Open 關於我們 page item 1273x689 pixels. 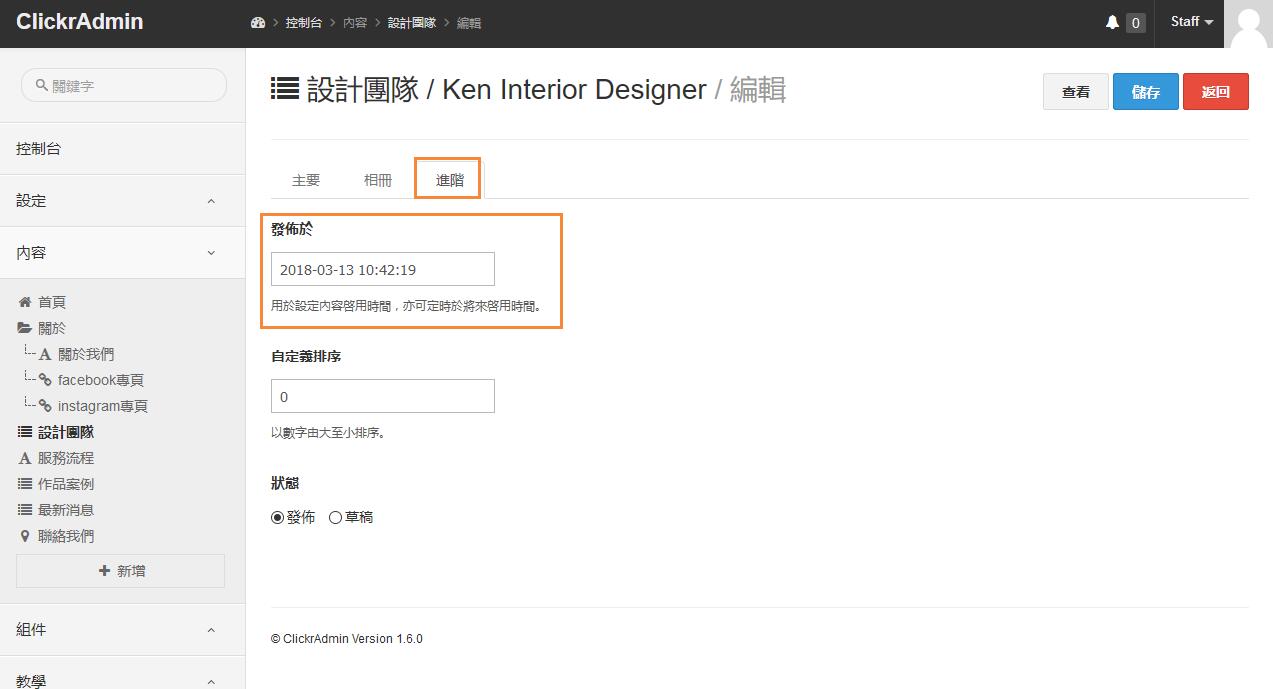point(86,354)
